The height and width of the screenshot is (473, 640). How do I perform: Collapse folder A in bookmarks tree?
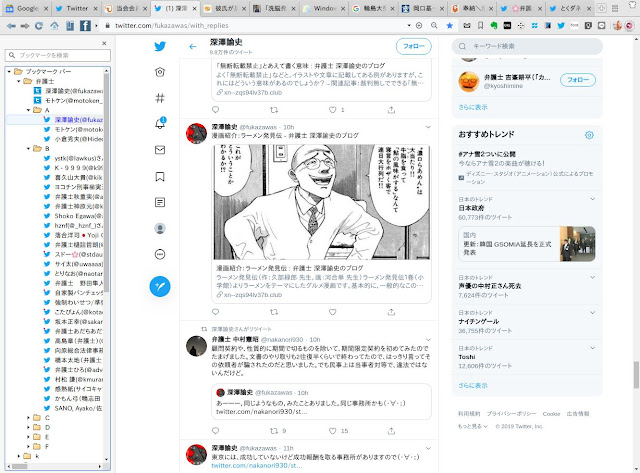[x=28, y=110]
